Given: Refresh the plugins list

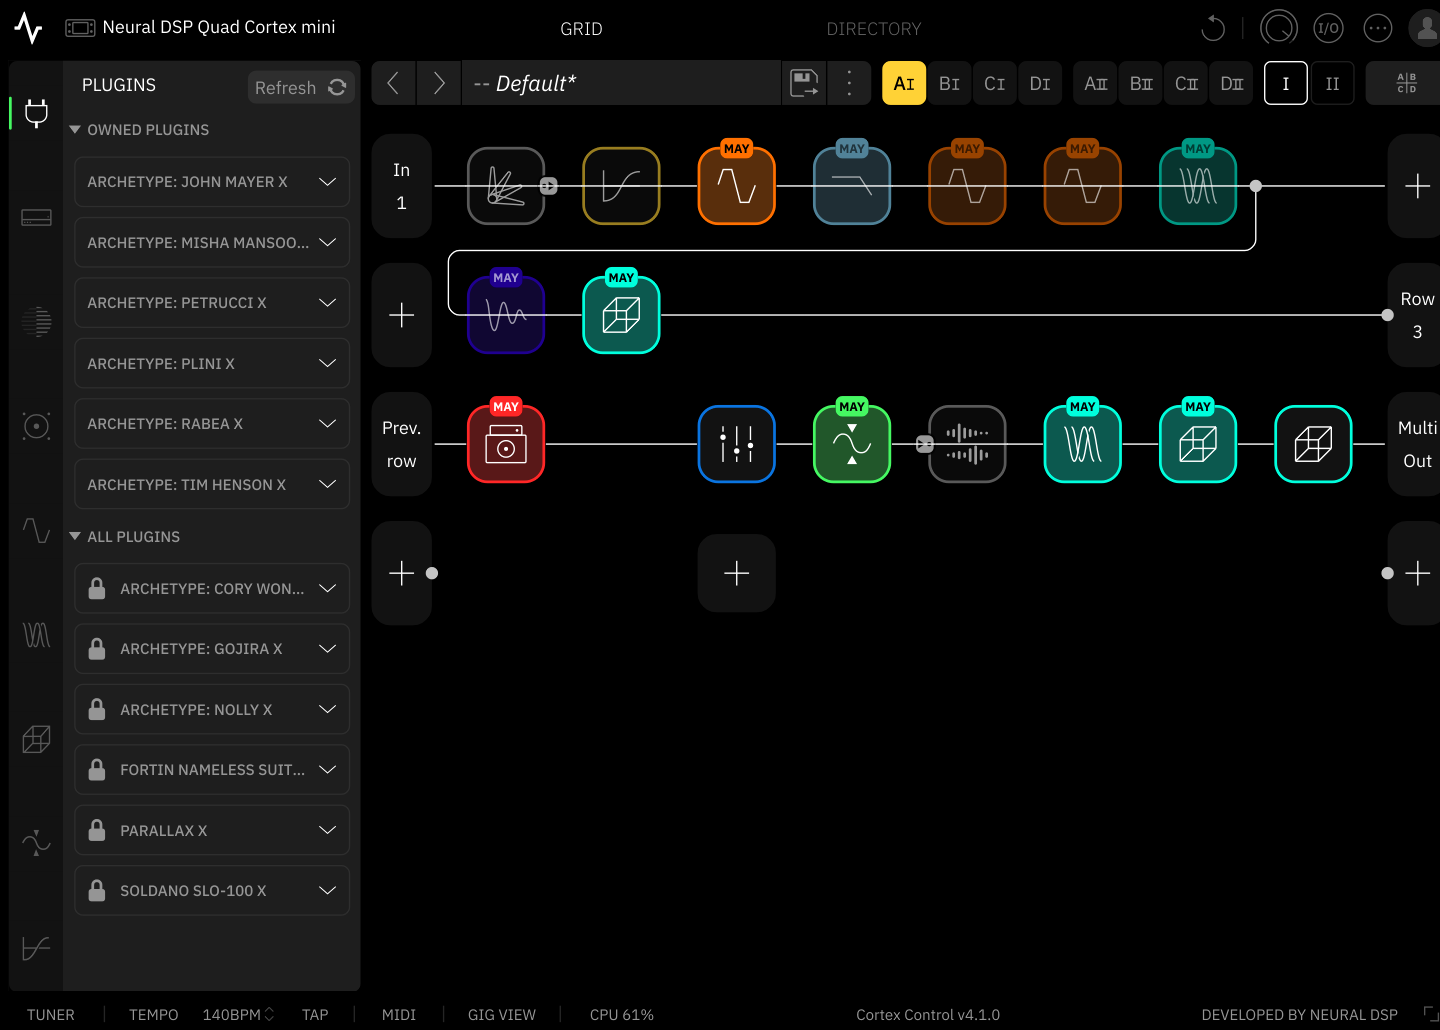Looking at the screenshot, I should tap(301, 88).
